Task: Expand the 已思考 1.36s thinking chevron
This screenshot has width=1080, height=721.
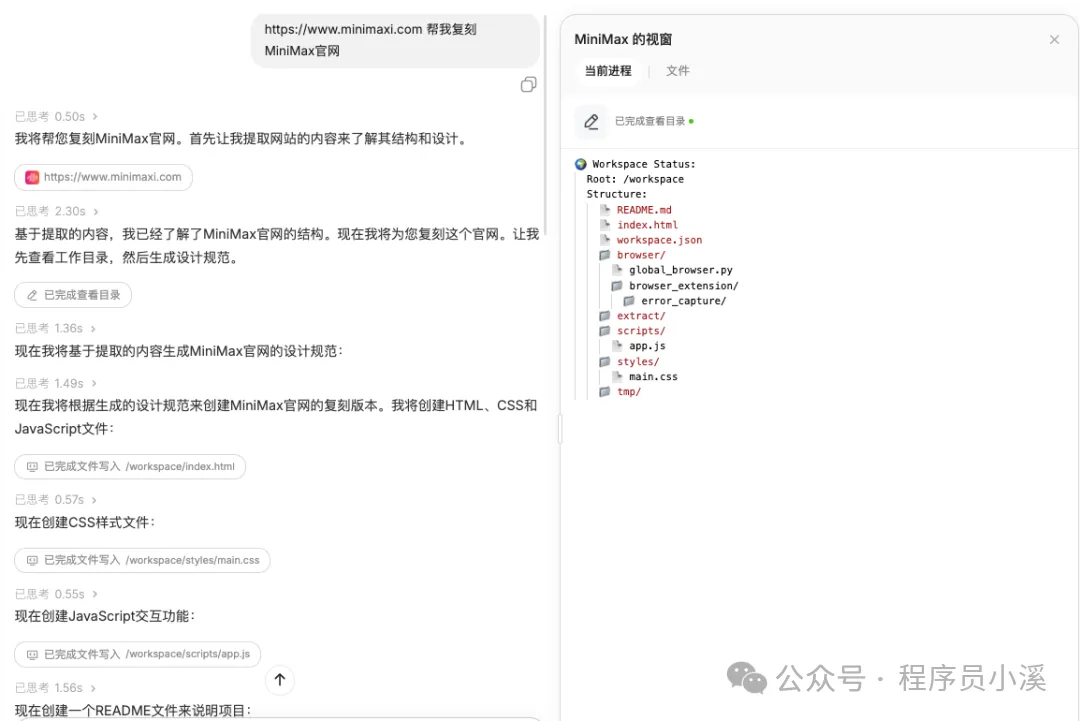Action: (x=93, y=328)
